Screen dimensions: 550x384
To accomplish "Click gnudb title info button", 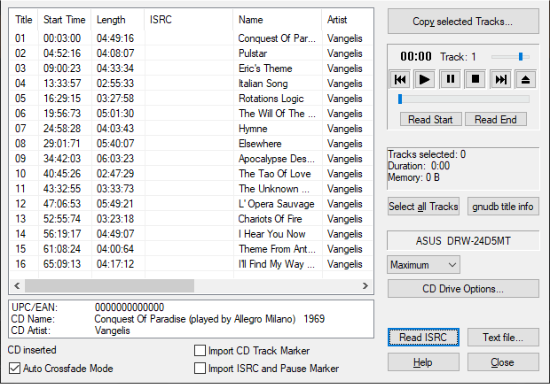I will click(503, 207).
